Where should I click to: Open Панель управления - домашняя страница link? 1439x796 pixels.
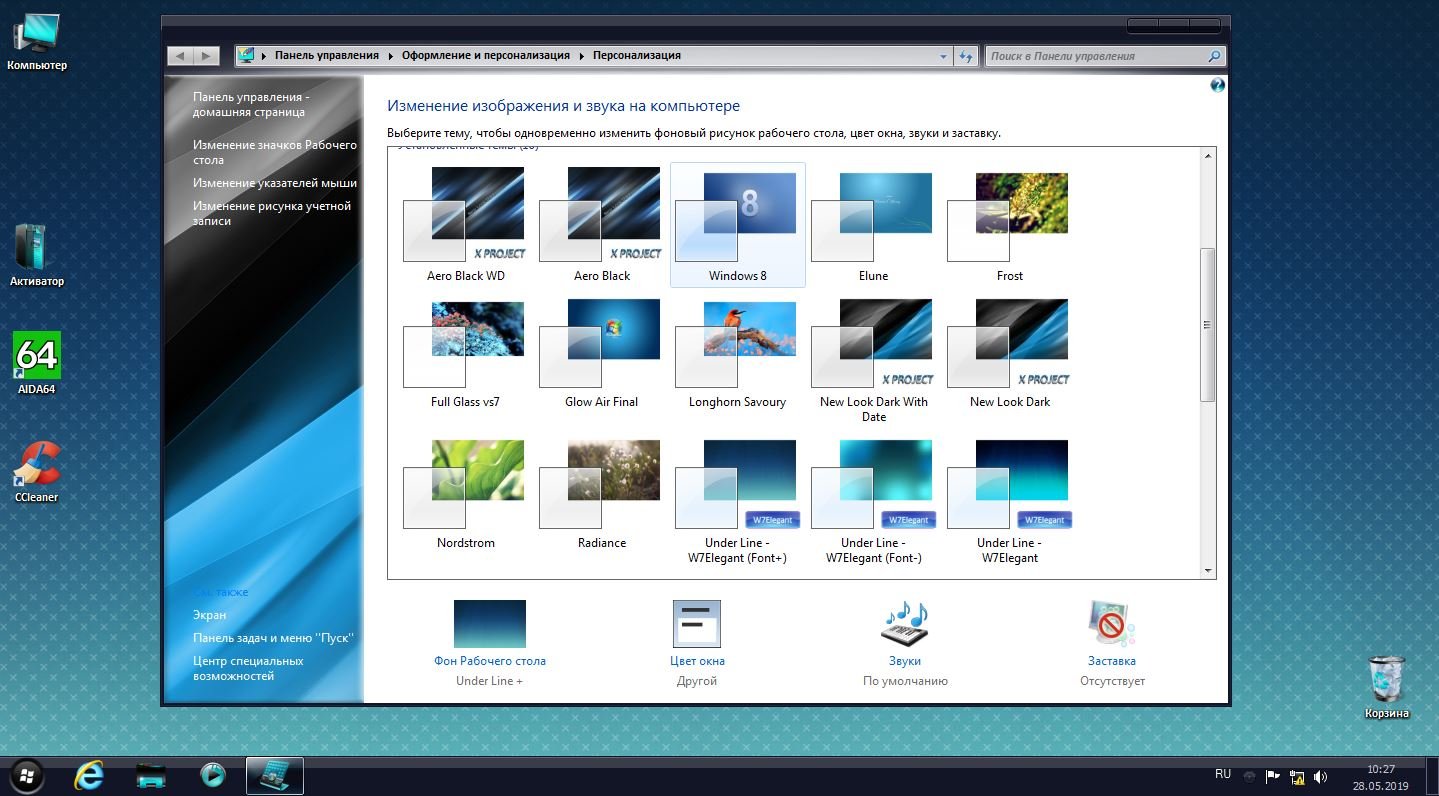251,105
